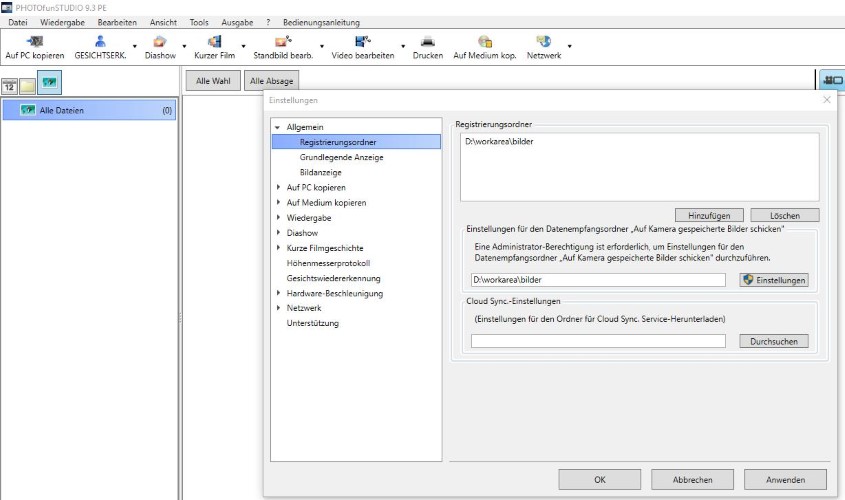The width and height of the screenshot is (845, 500).
Task: Switch to the folder view icon
Action: [x=27, y=86]
